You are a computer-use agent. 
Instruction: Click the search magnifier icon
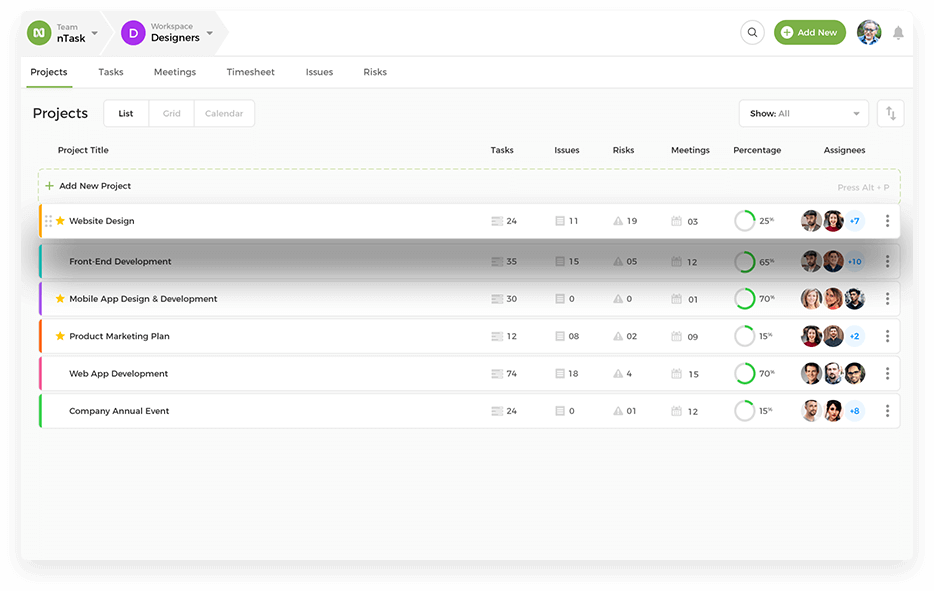752,33
